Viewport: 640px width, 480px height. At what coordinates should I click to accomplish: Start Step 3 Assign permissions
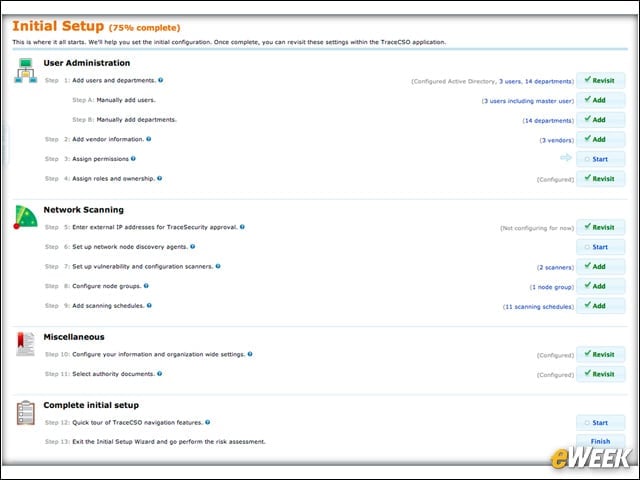pos(600,159)
